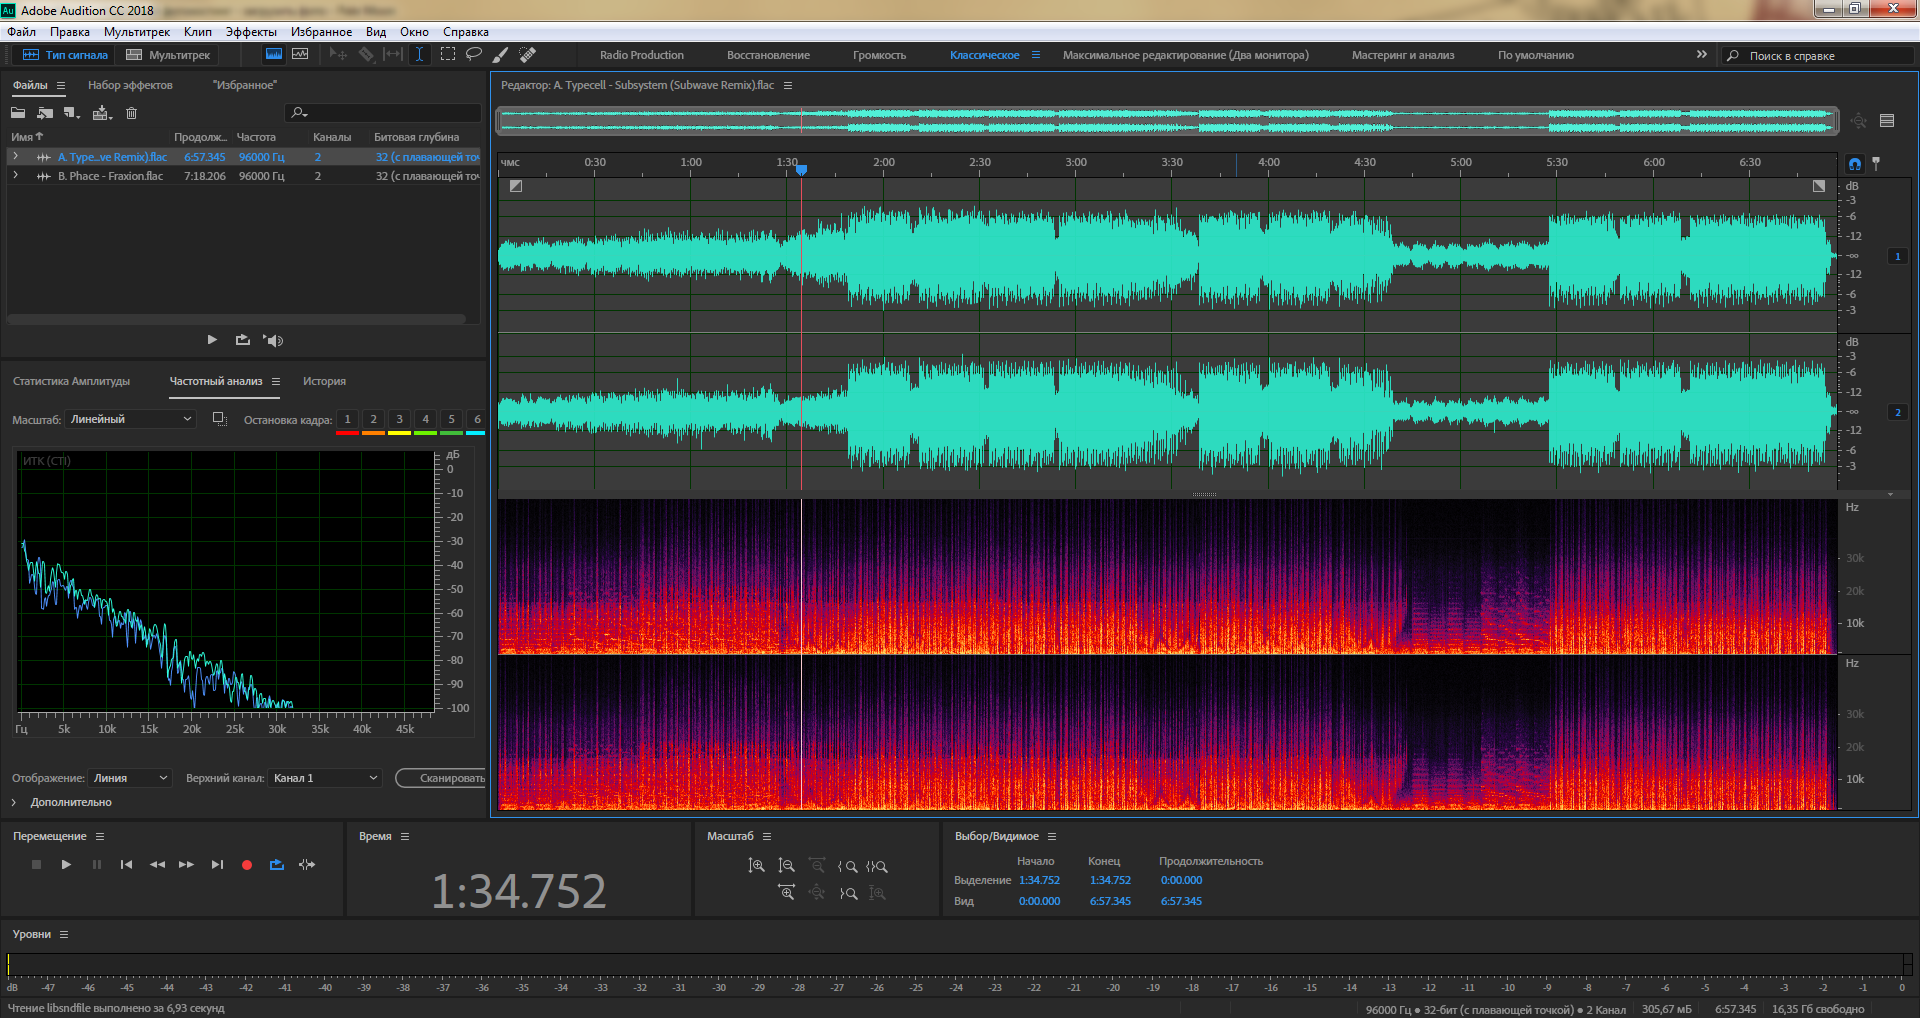The image size is (1920, 1018).
Task: Click the delete trash icon in Files panel
Action: (131, 113)
